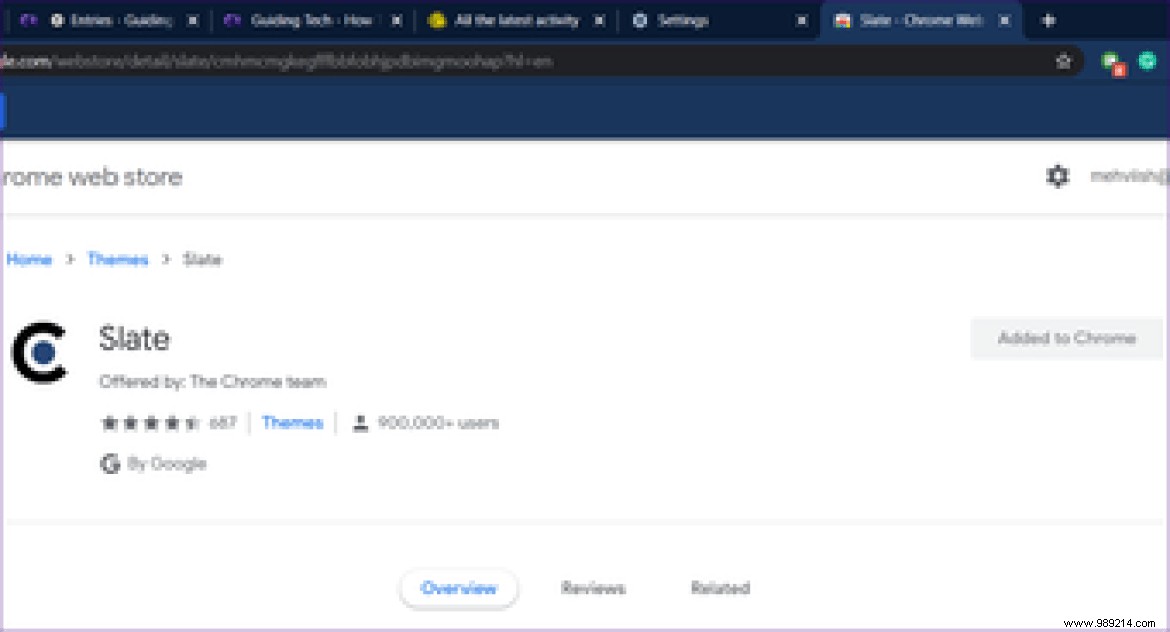1170x632 pixels.
Task: Click the users person icon
Action: (360, 423)
